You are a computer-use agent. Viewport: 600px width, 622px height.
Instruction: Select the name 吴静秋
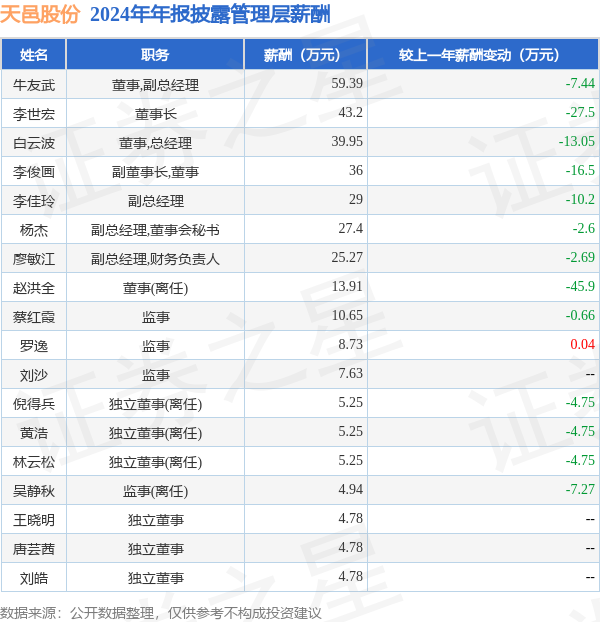pos(34,491)
